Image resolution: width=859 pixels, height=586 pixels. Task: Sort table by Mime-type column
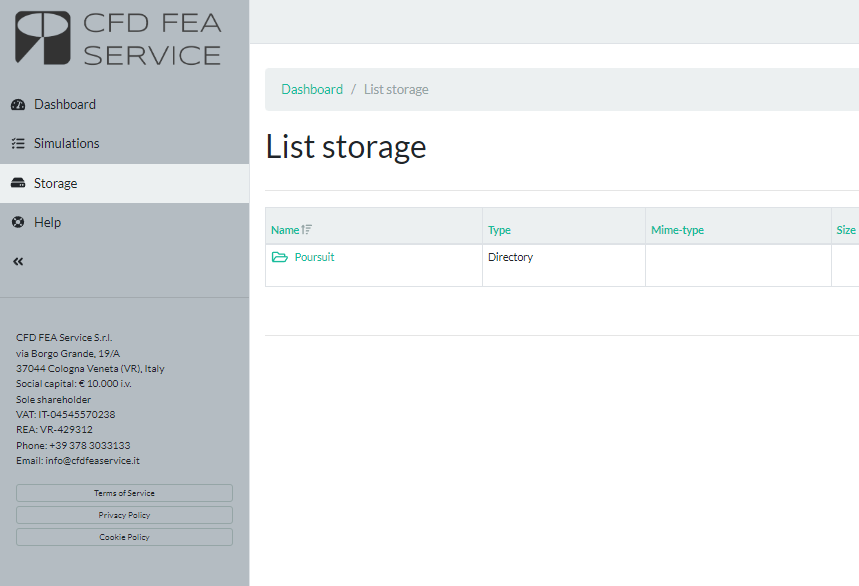point(677,230)
